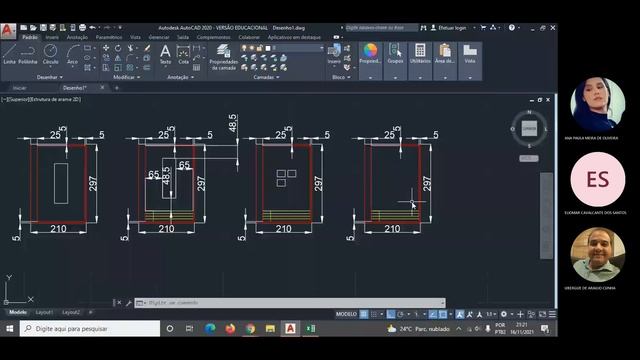
Task: Click the ViewCube top face
Action: point(529,128)
